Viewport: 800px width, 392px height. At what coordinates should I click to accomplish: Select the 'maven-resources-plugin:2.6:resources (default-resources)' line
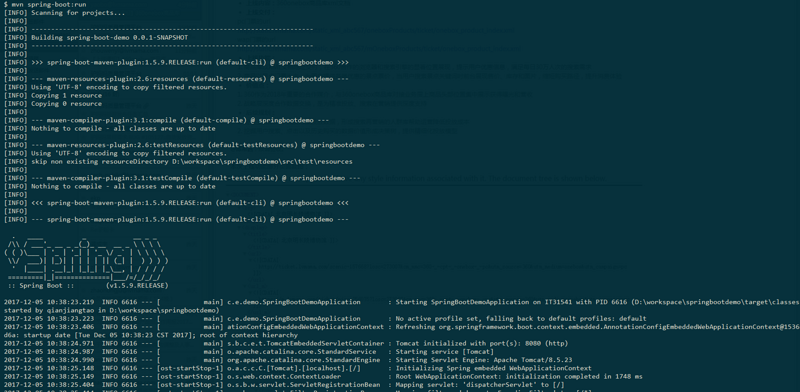click(x=176, y=79)
